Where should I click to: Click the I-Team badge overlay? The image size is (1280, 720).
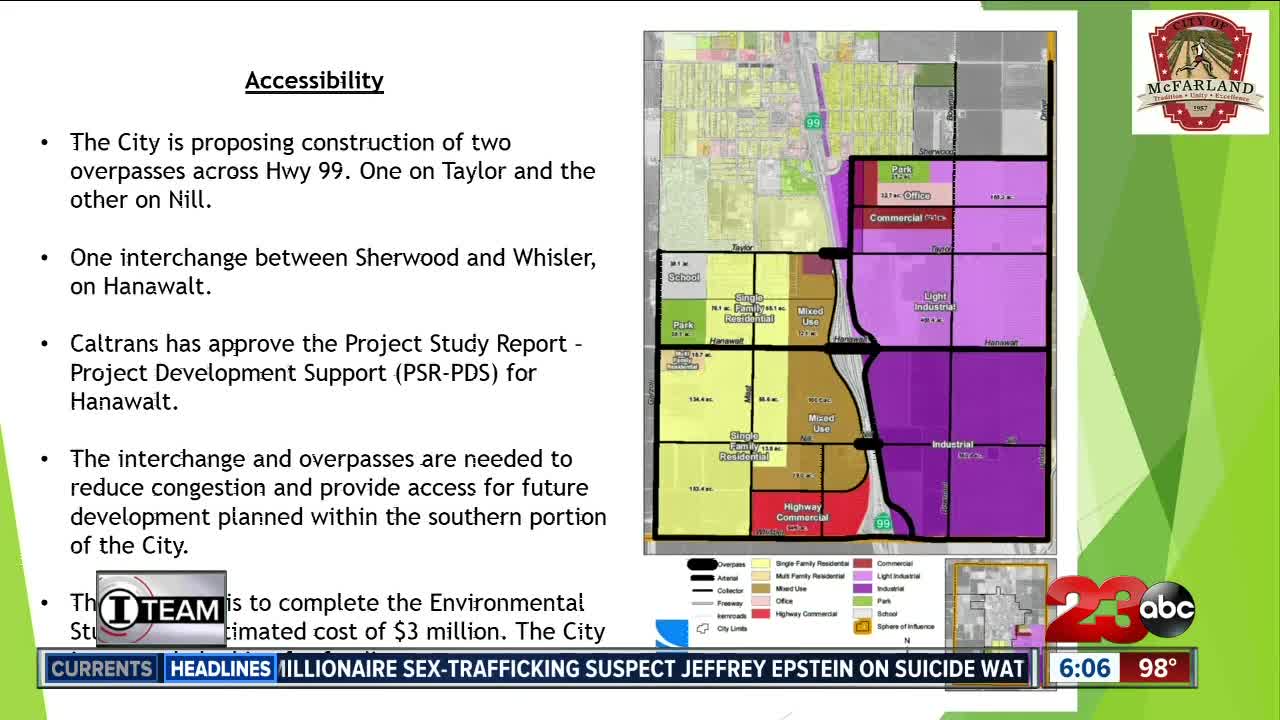tap(161, 608)
